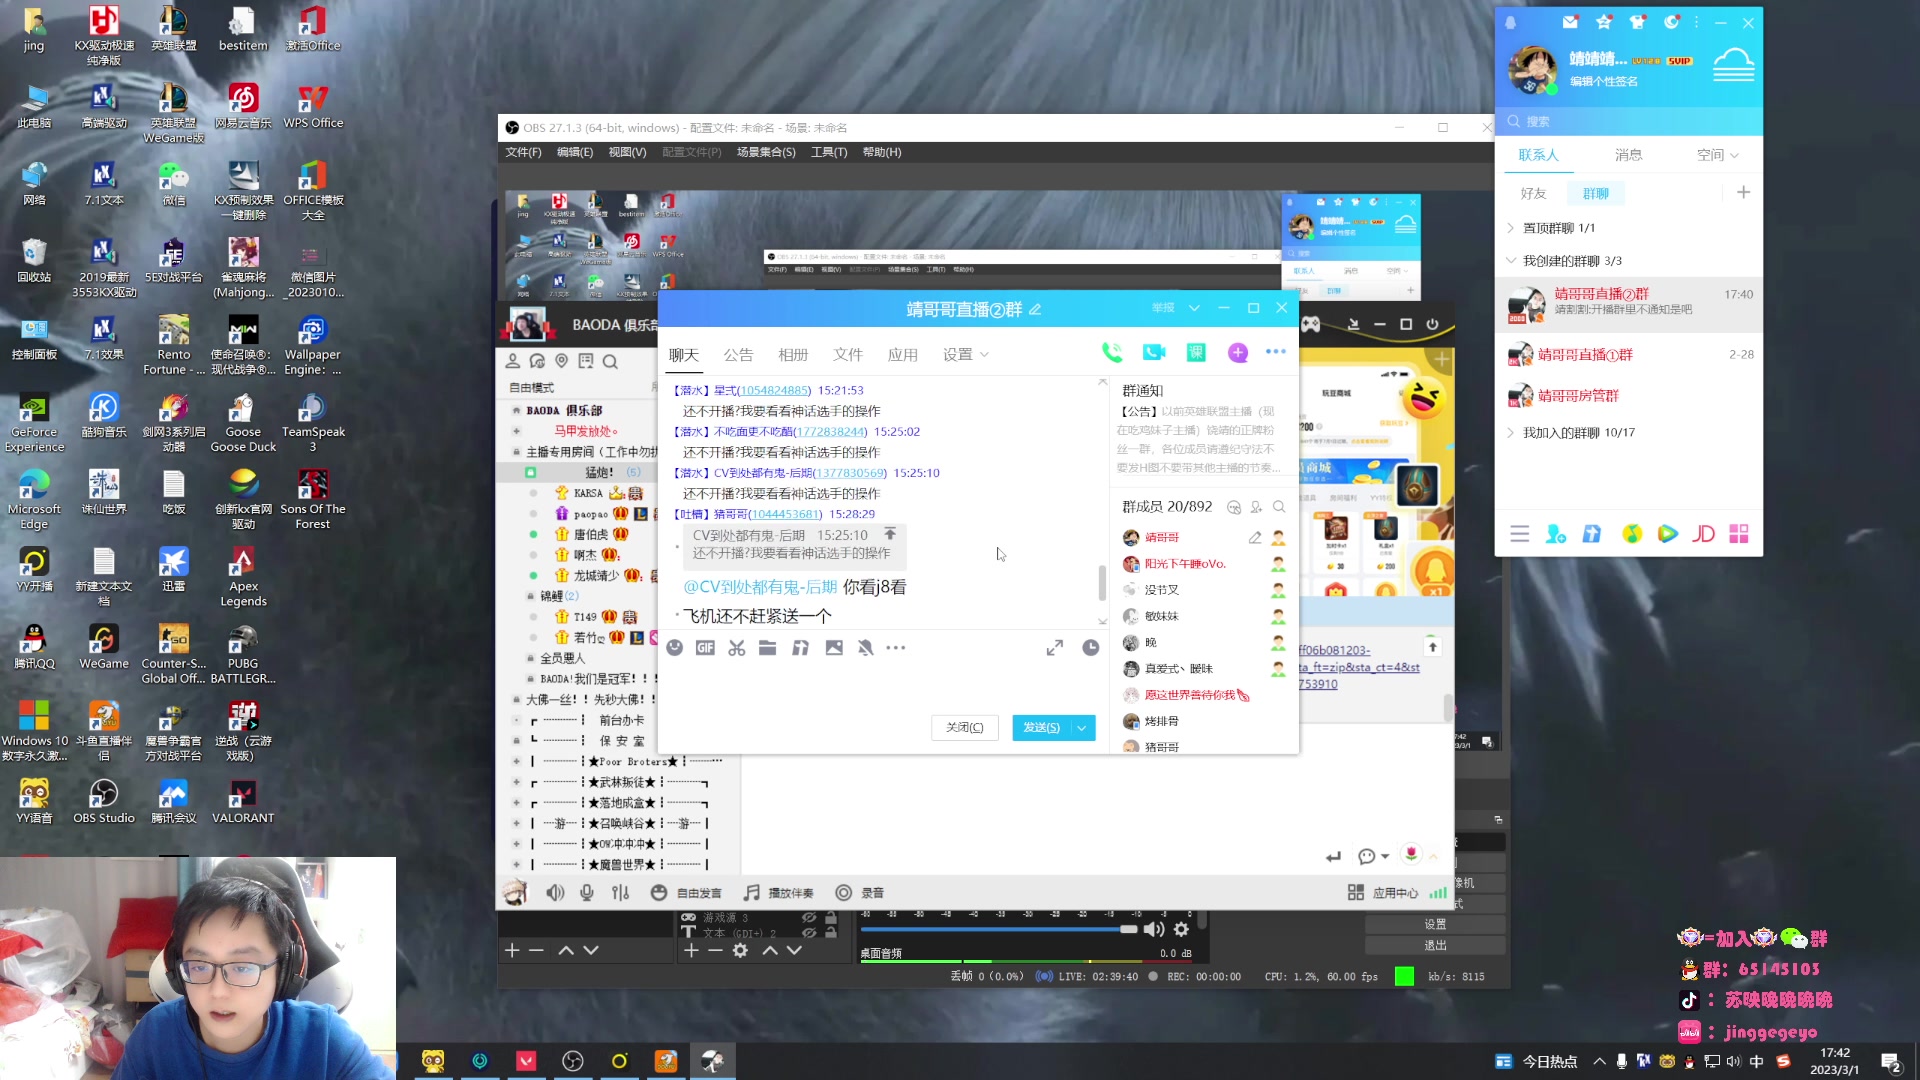Search group members with the magnifier icon
This screenshot has height=1080, width=1920.
coord(1279,507)
